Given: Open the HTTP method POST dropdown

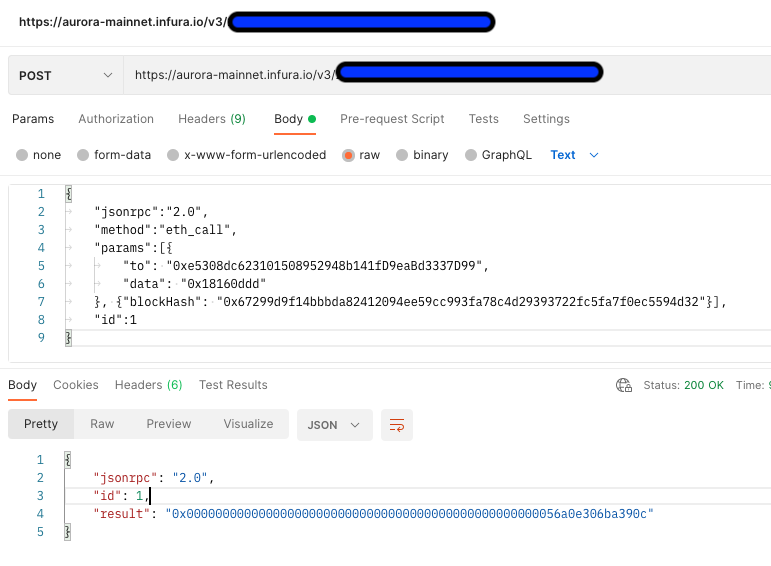Looking at the screenshot, I should click(65, 75).
